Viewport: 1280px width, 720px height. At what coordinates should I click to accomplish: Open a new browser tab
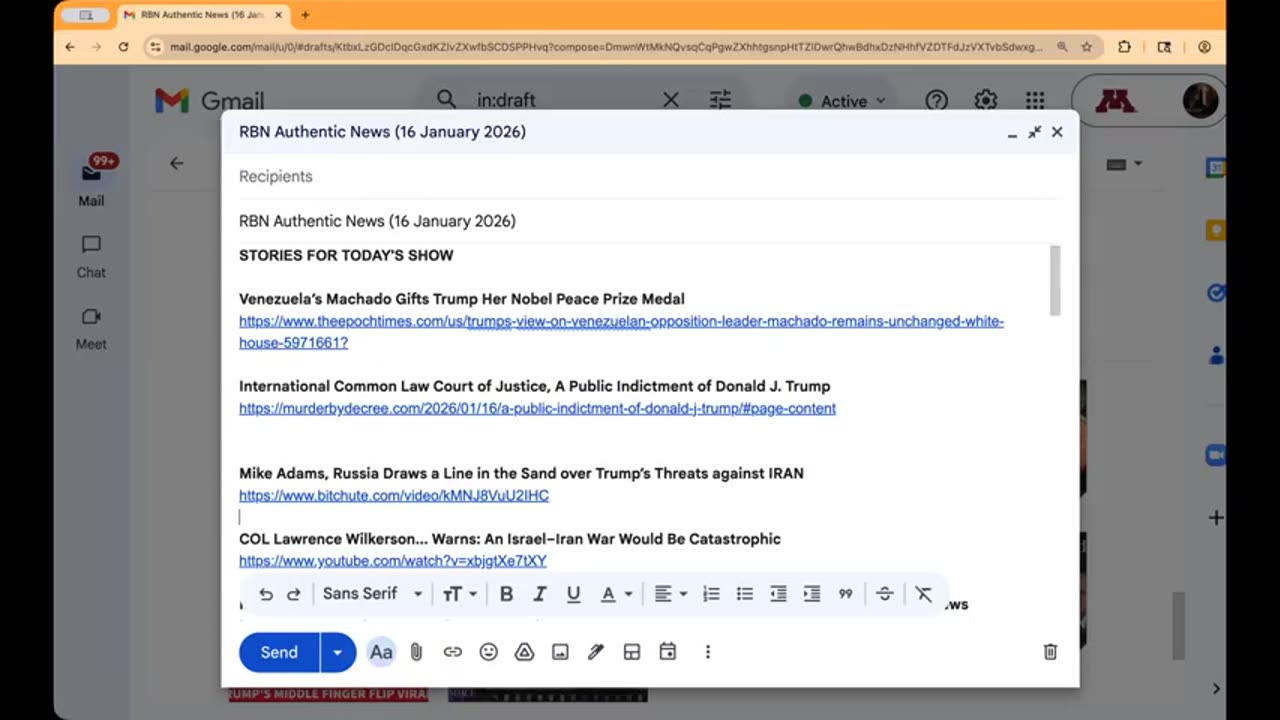[x=305, y=15]
